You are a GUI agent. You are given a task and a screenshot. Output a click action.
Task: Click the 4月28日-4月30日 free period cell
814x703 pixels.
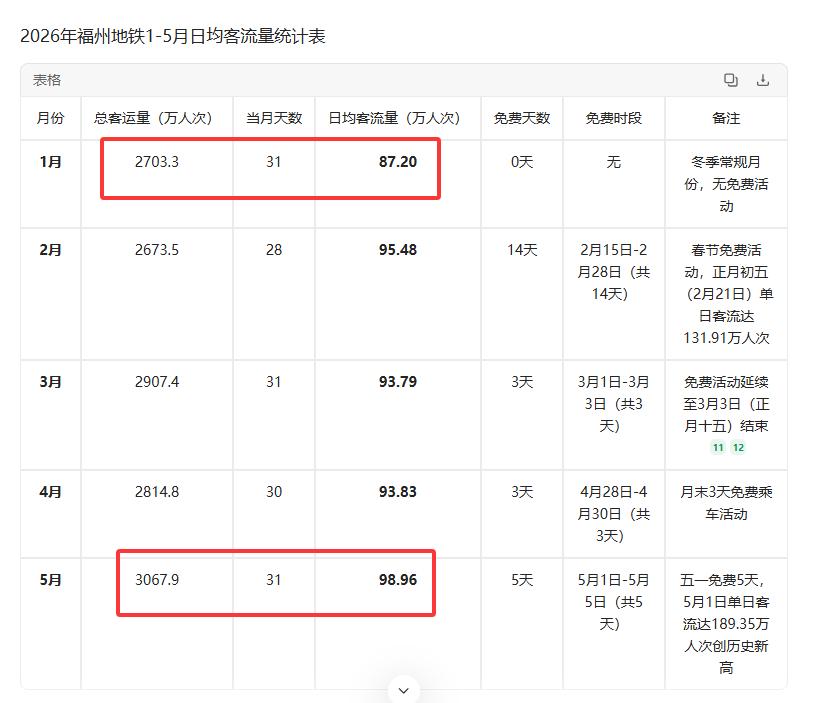tap(614, 513)
